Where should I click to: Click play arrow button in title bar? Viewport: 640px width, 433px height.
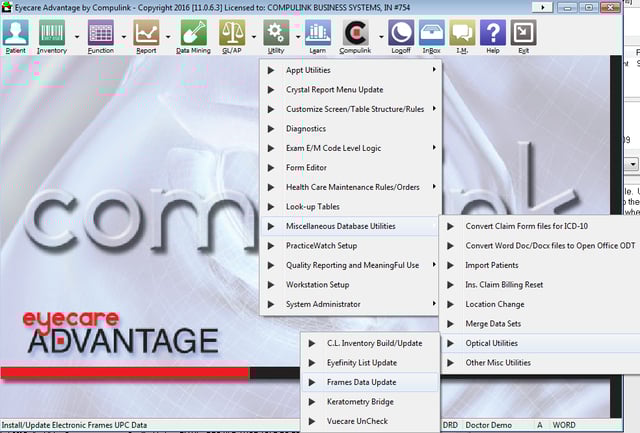click(x=542, y=7)
